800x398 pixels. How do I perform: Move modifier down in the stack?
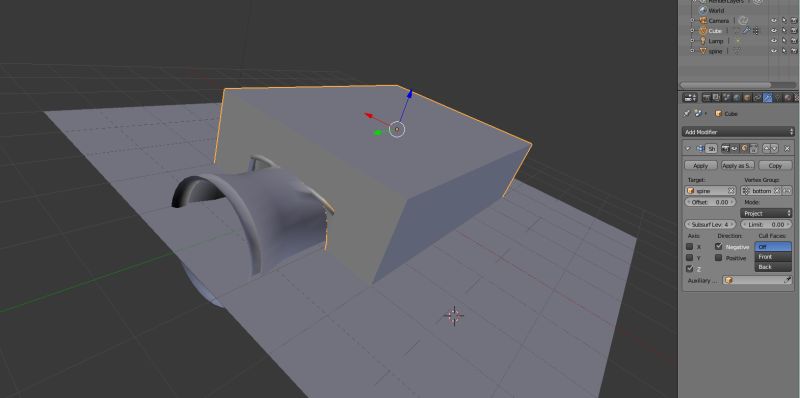(774, 148)
